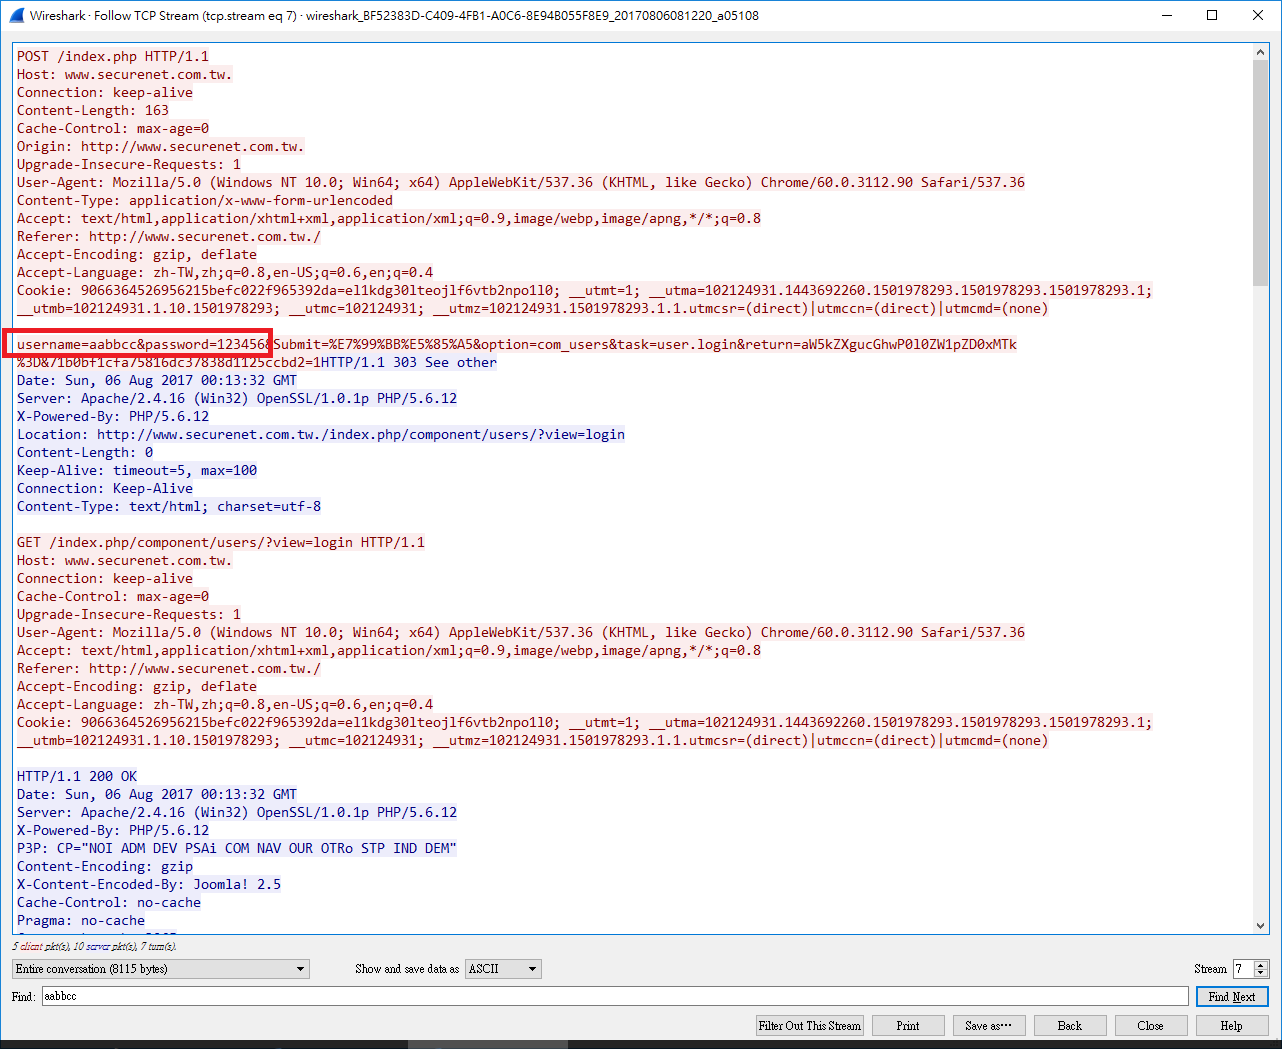Click the 'Referer: http://www.securenet.com.tw./' line under POST

coord(169,237)
